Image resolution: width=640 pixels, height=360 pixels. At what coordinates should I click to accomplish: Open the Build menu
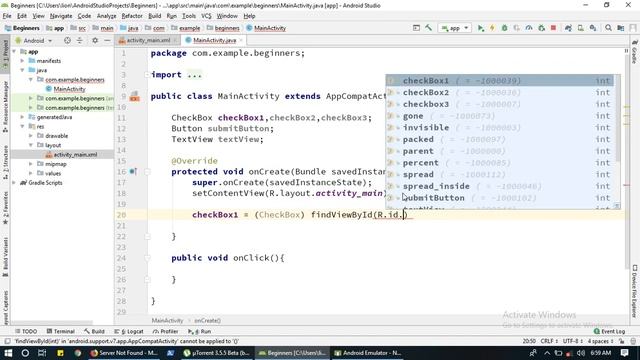coord(154,16)
